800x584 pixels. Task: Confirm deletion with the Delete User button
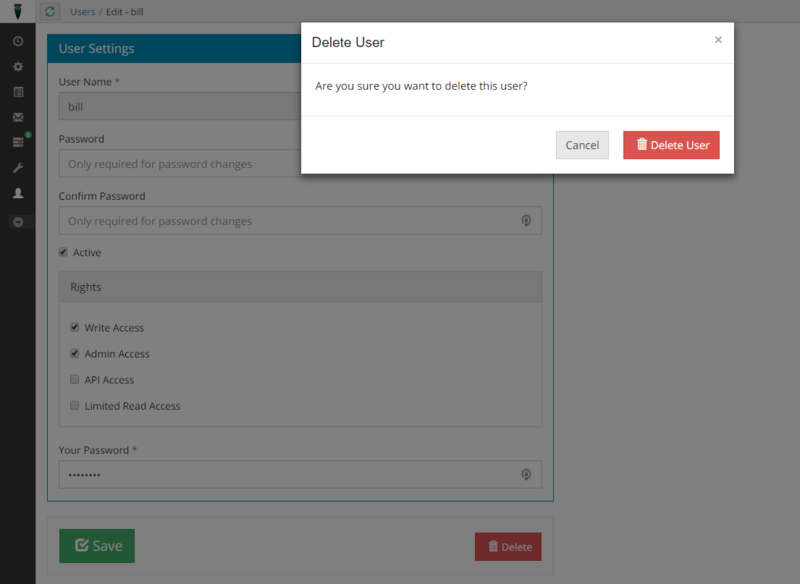[671, 144]
